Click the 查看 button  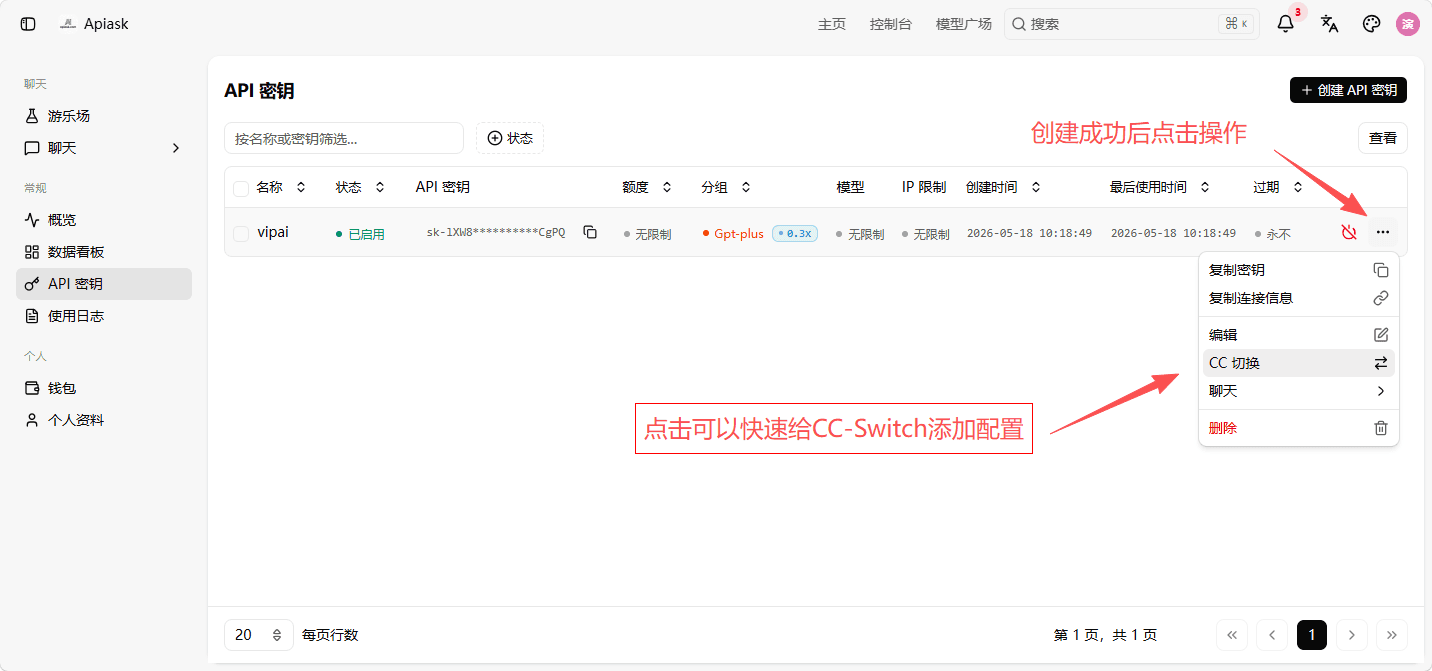[1383, 138]
